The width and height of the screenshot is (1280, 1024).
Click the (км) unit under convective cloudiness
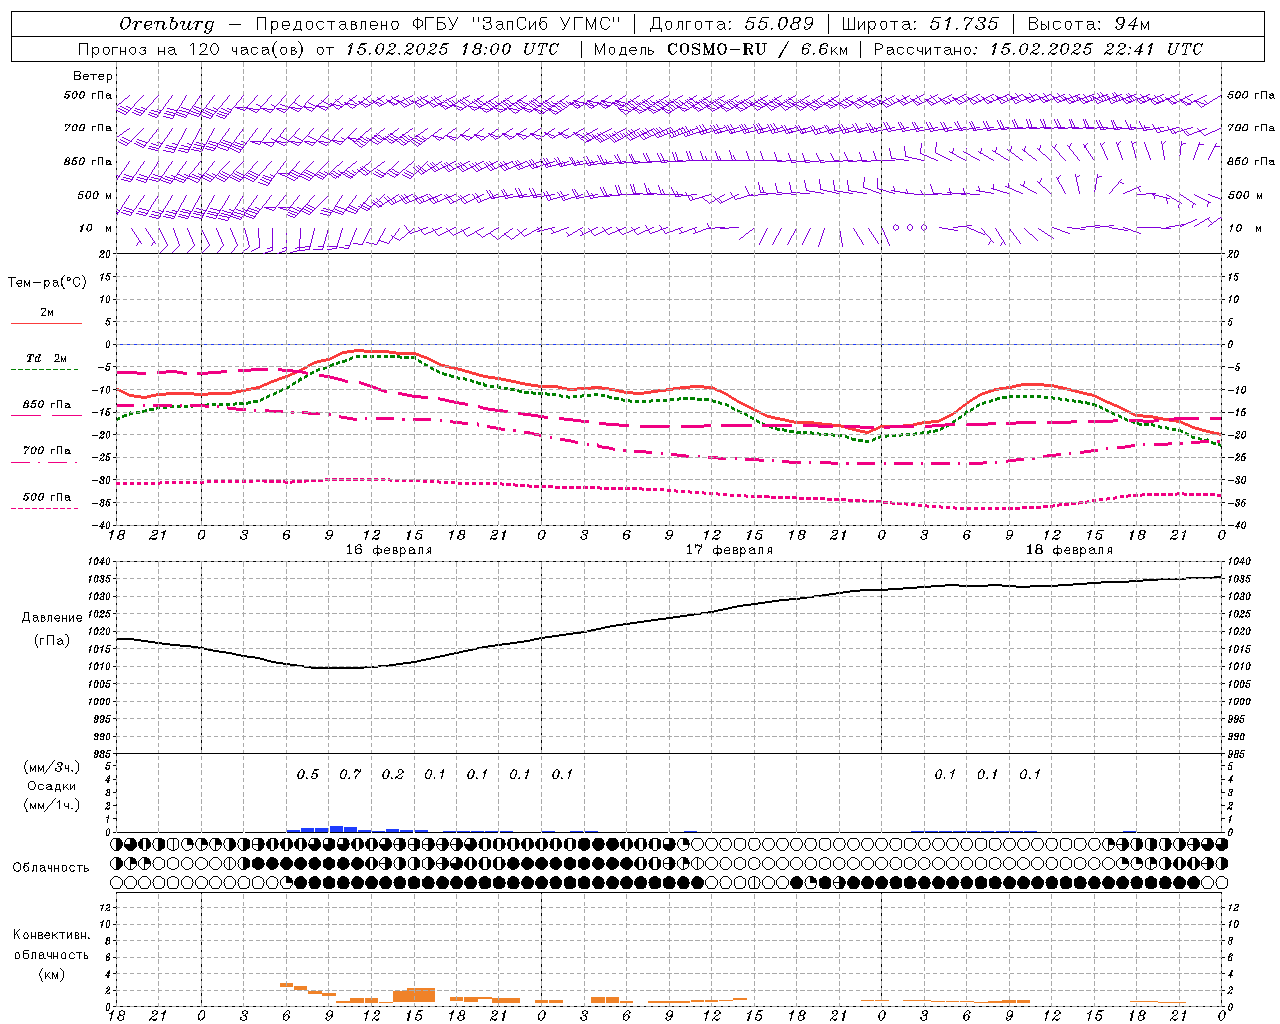(x=51, y=974)
